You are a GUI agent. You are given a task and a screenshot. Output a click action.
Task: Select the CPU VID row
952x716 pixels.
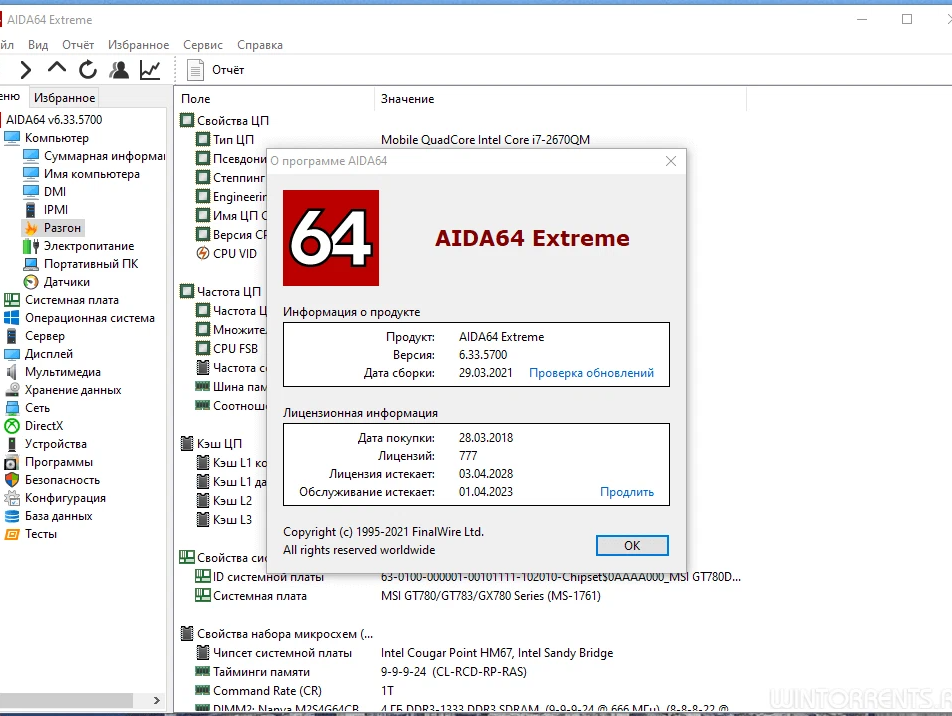pos(226,253)
